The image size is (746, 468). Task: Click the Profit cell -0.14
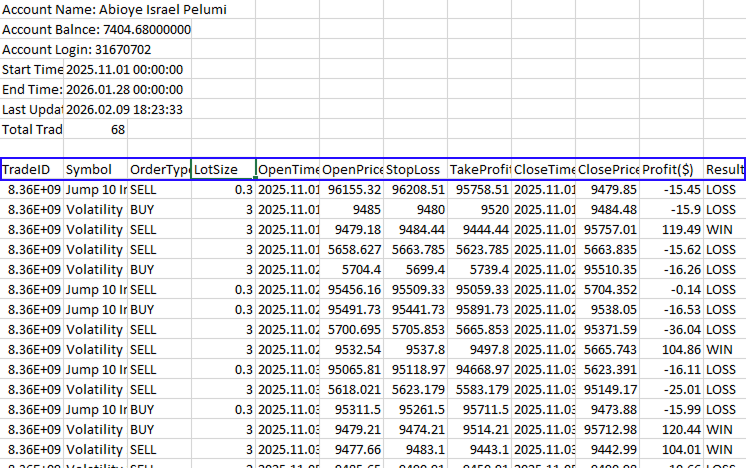pos(671,289)
